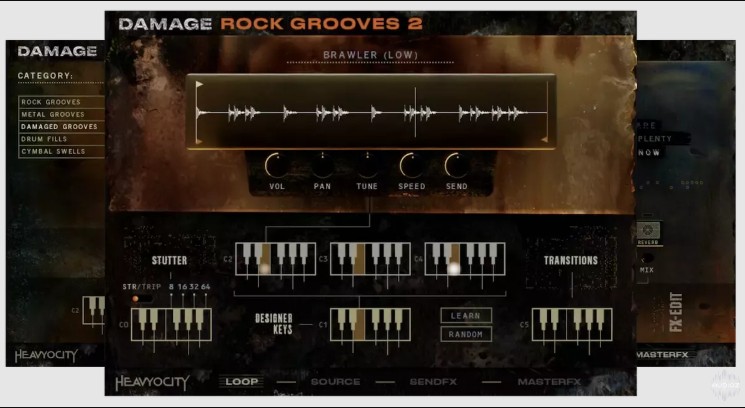Click MASTERFX tab in right back window

pos(662,355)
